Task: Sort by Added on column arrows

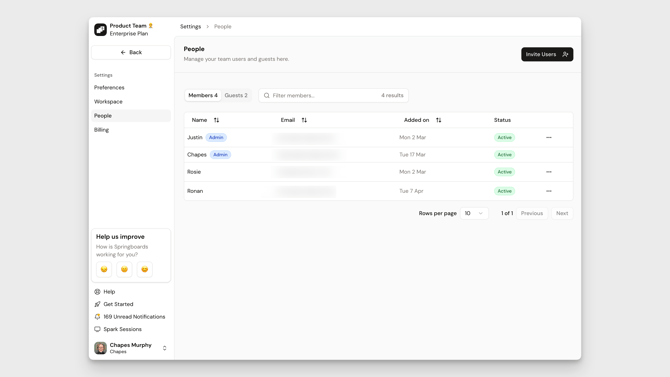Action: 438,120
